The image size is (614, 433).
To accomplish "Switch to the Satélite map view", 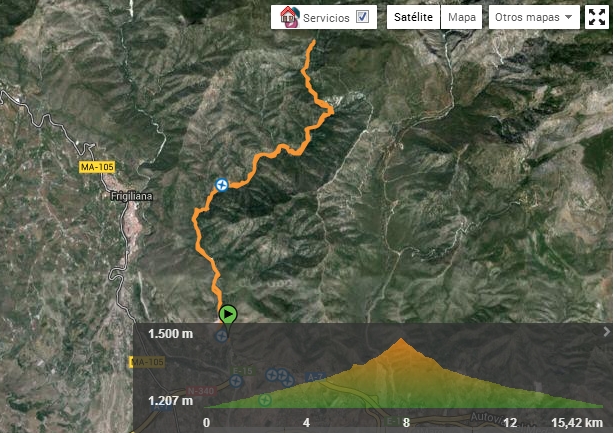I will click(413, 17).
